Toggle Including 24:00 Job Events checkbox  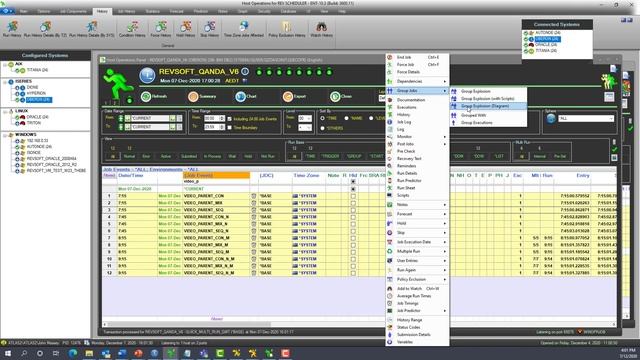tap(229, 119)
